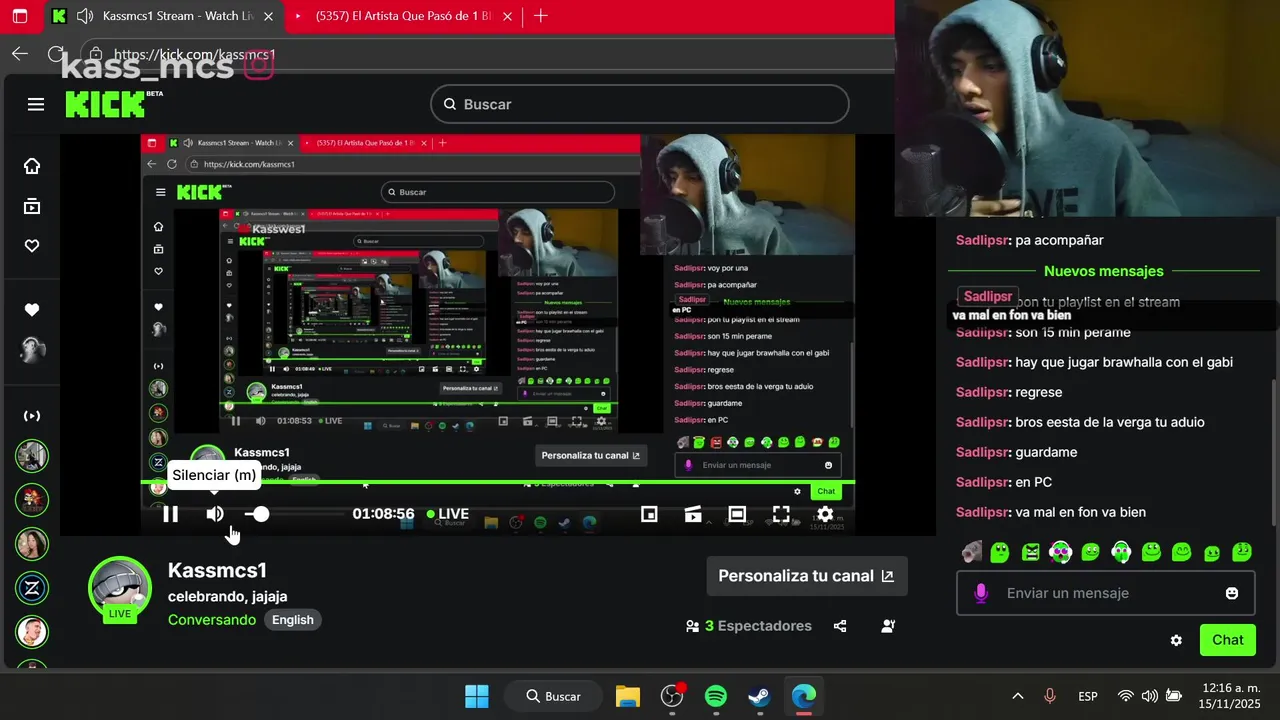Open the player settings gear
Viewport: 1280px width, 720px height.
coord(825,514)
